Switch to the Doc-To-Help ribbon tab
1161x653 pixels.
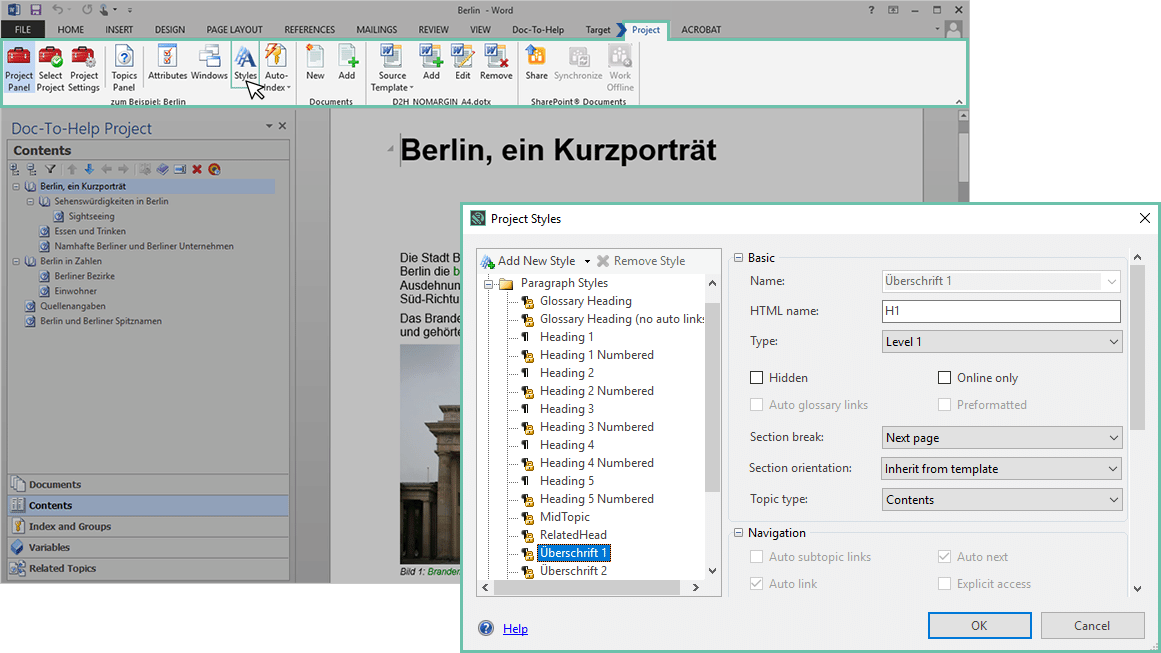pos(538,30)
